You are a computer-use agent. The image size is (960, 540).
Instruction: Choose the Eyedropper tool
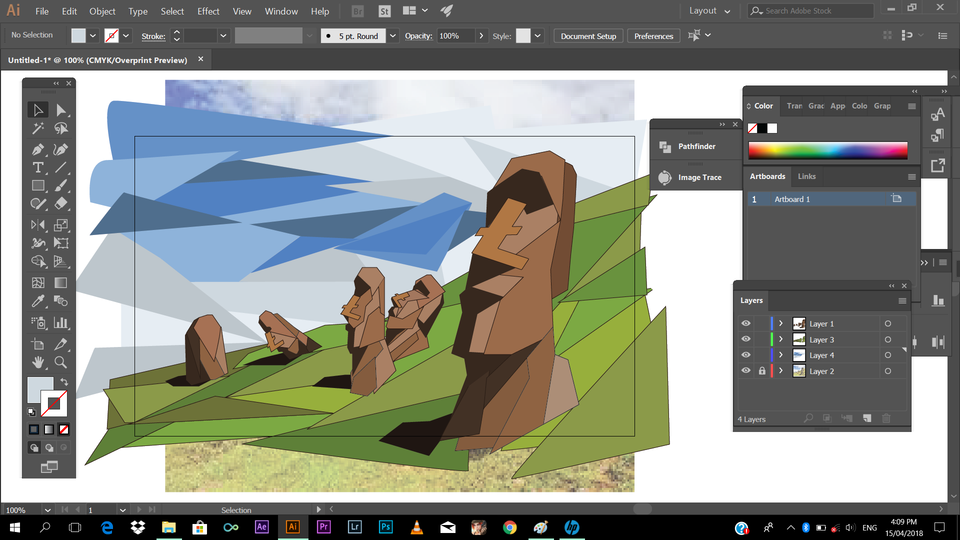(x=38, y=302)
